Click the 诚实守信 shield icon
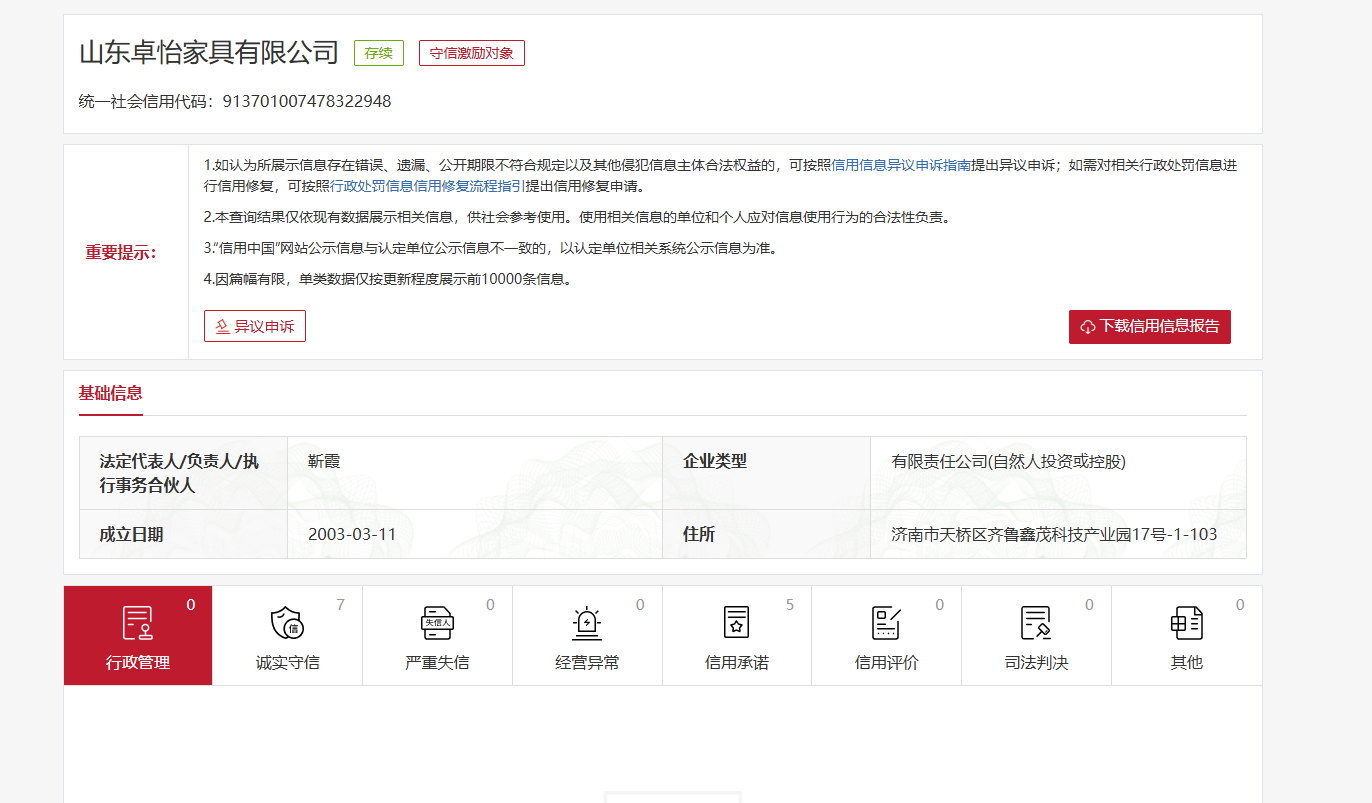This screenshot has width=1372, height=803. 287,622
